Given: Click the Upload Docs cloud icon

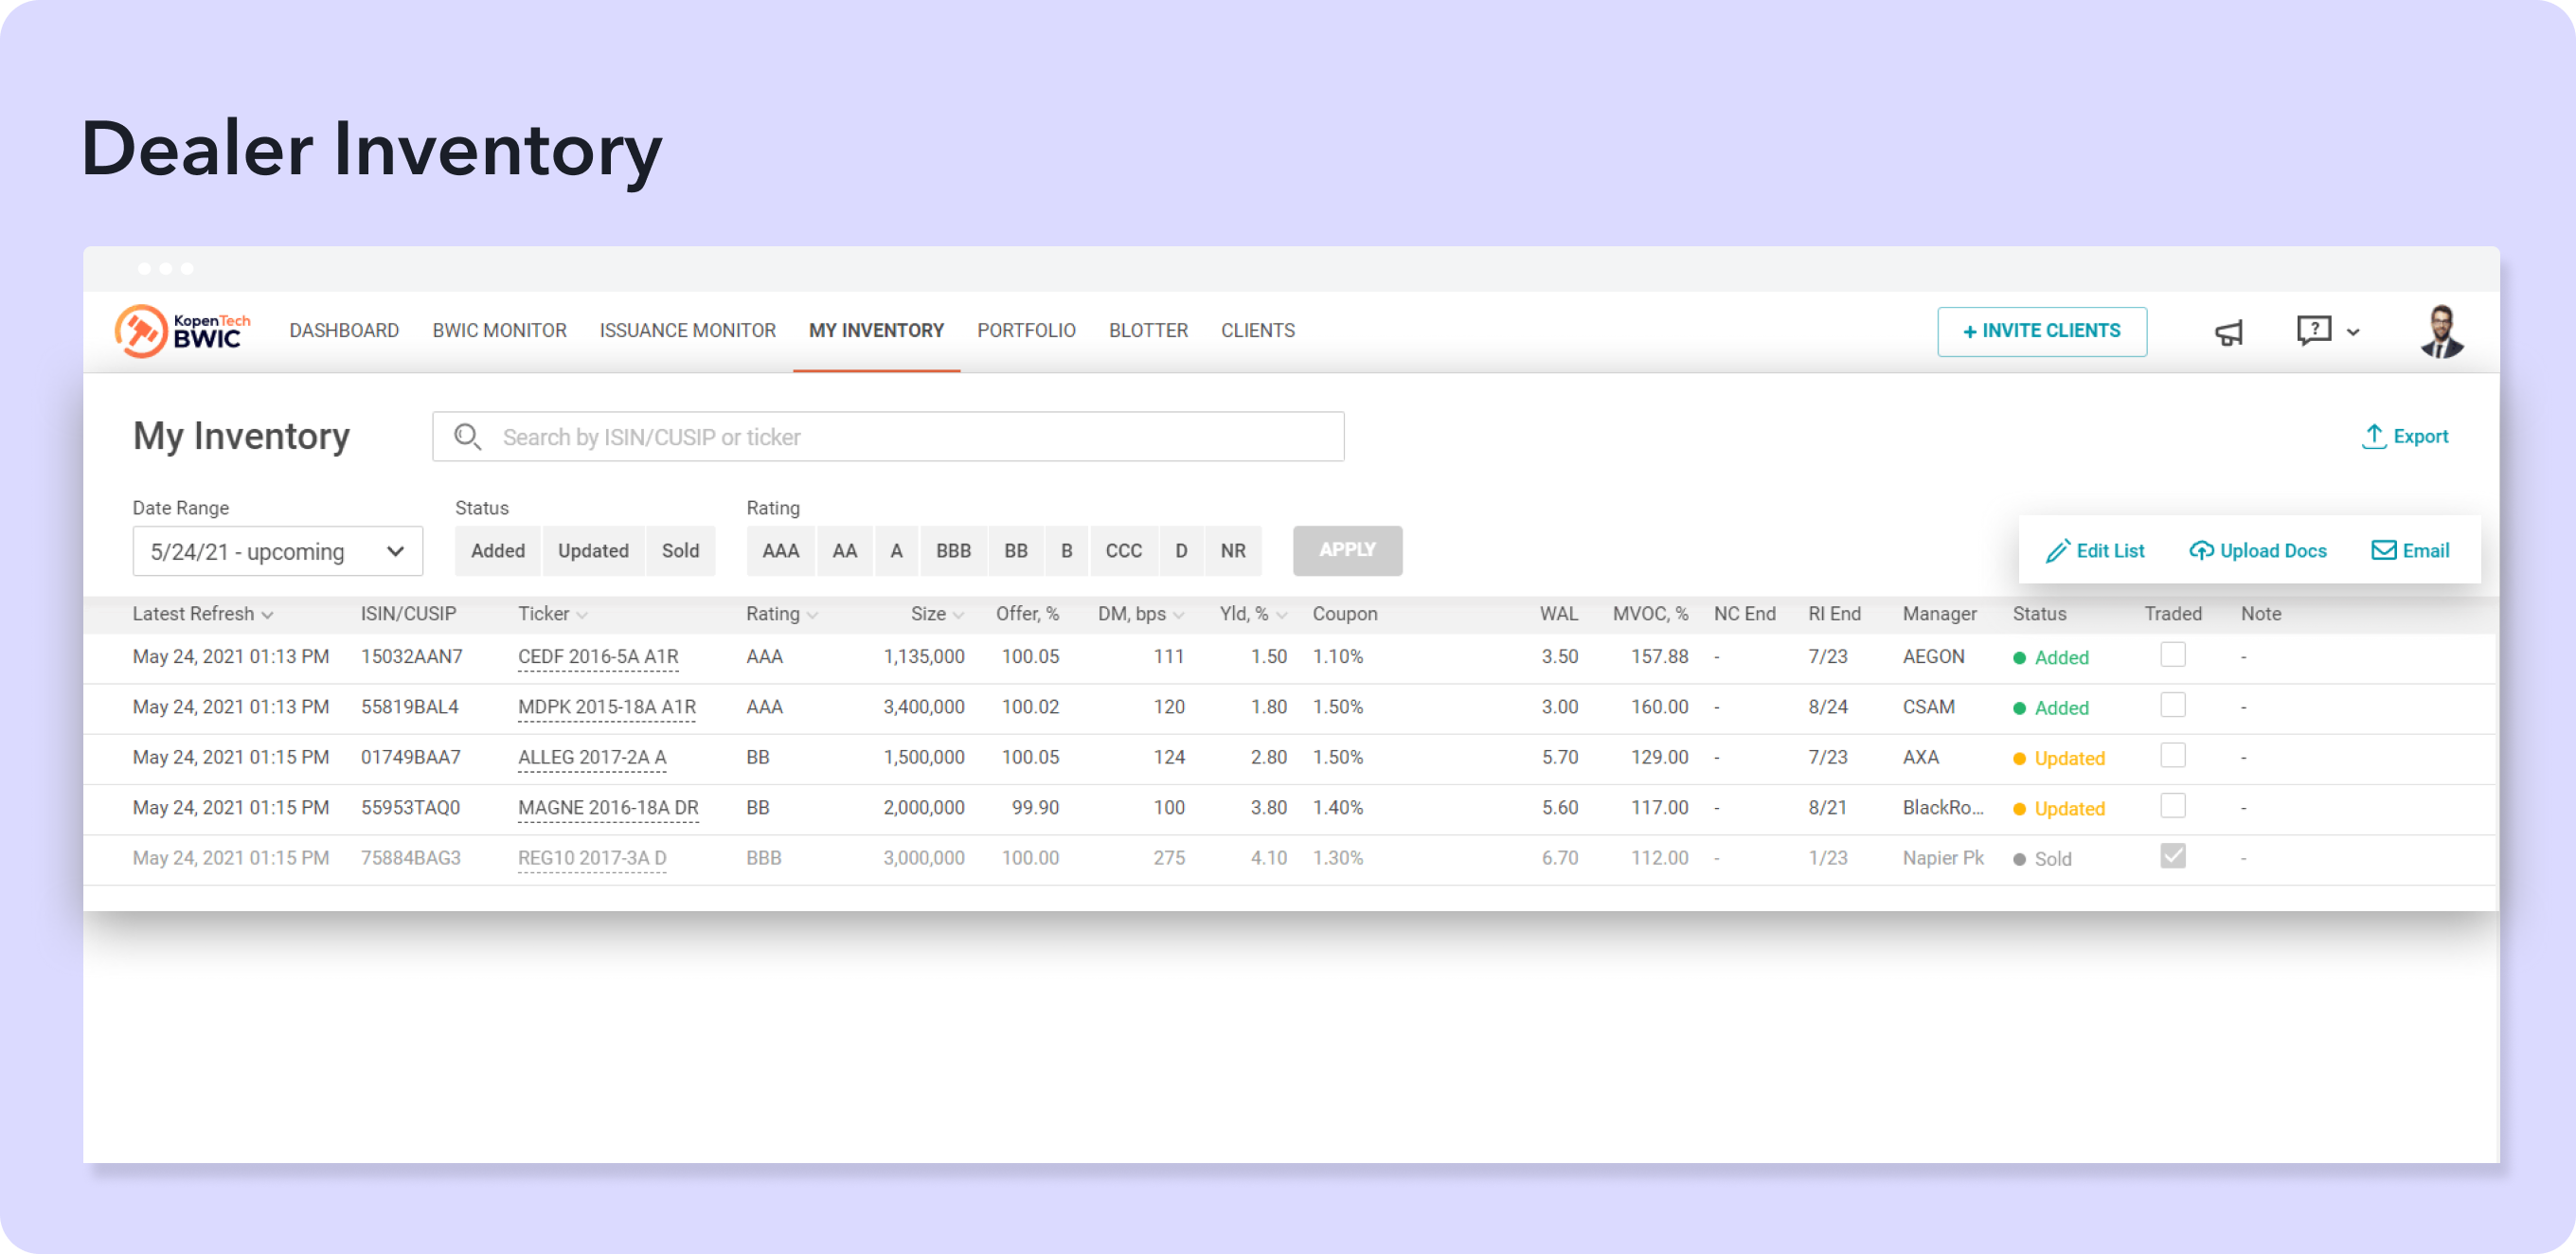Looking at the screenshot, I should click(x=2200, y=551).
